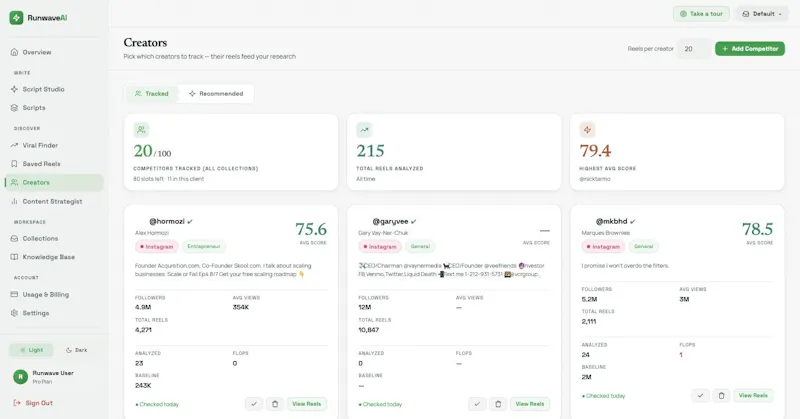800x419 pixels.
Task: Click the Entrepreneur tag on @hormozi card
Action: click(204, 247)
